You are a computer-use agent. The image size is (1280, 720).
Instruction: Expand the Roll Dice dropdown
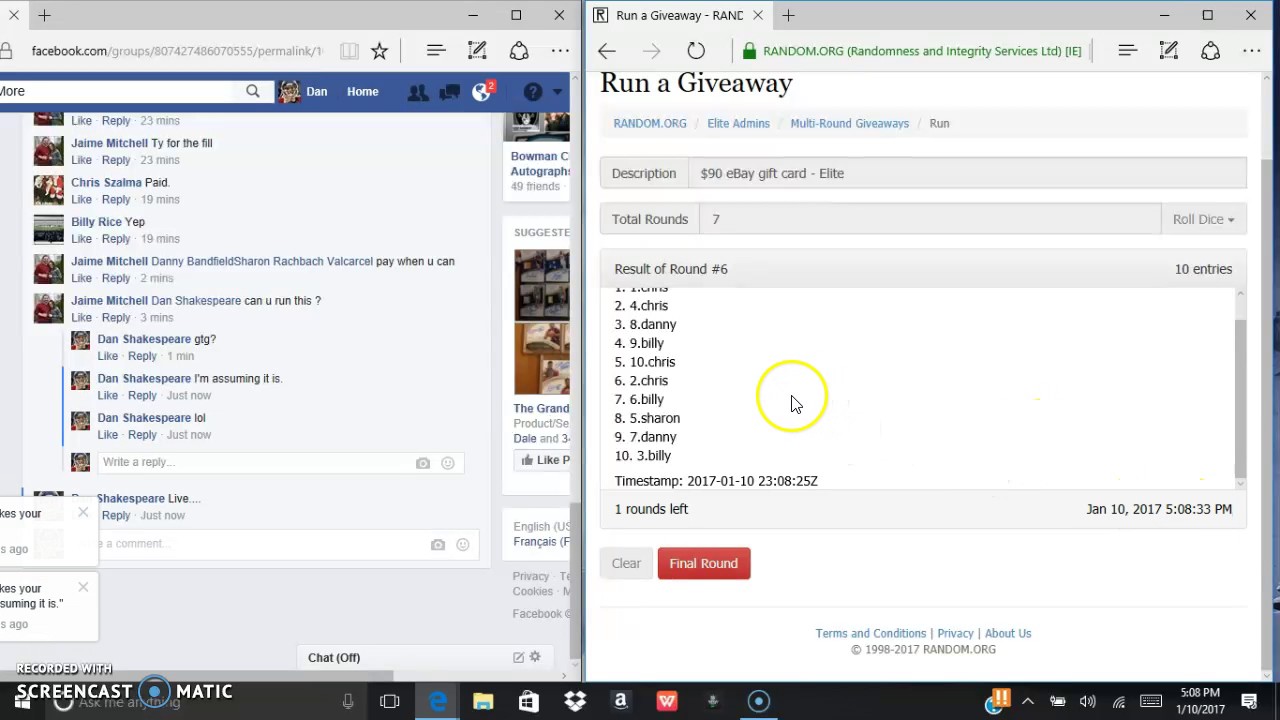(1203, 219)
